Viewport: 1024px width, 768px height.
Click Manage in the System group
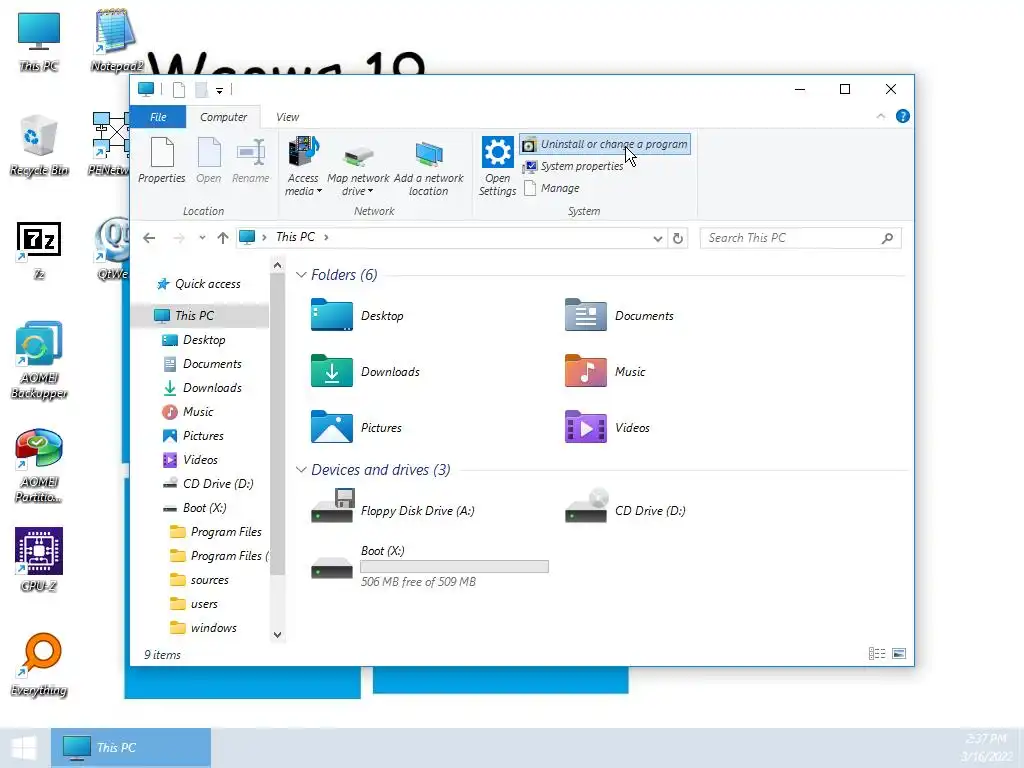[551, 188]
